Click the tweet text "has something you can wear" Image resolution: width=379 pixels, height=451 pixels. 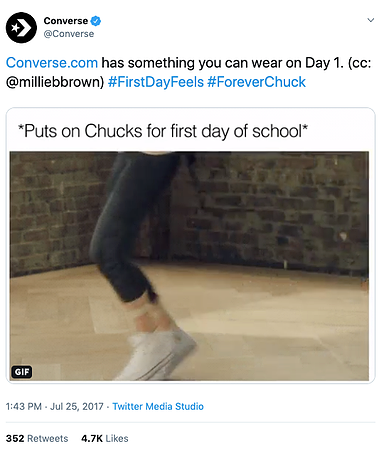[190, 63]
